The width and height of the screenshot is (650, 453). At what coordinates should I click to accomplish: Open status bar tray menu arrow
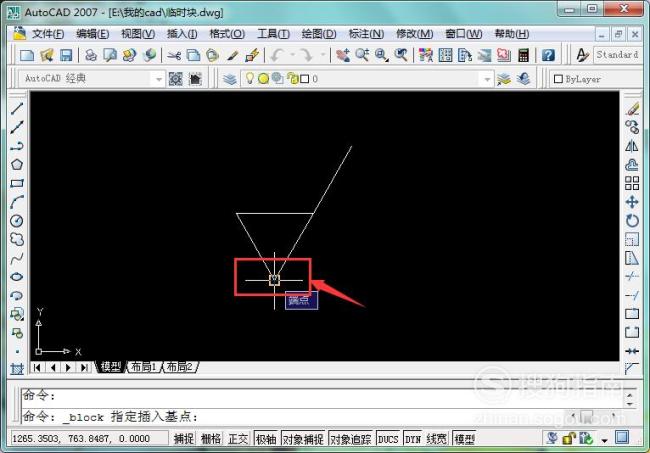tap(604, 440)
